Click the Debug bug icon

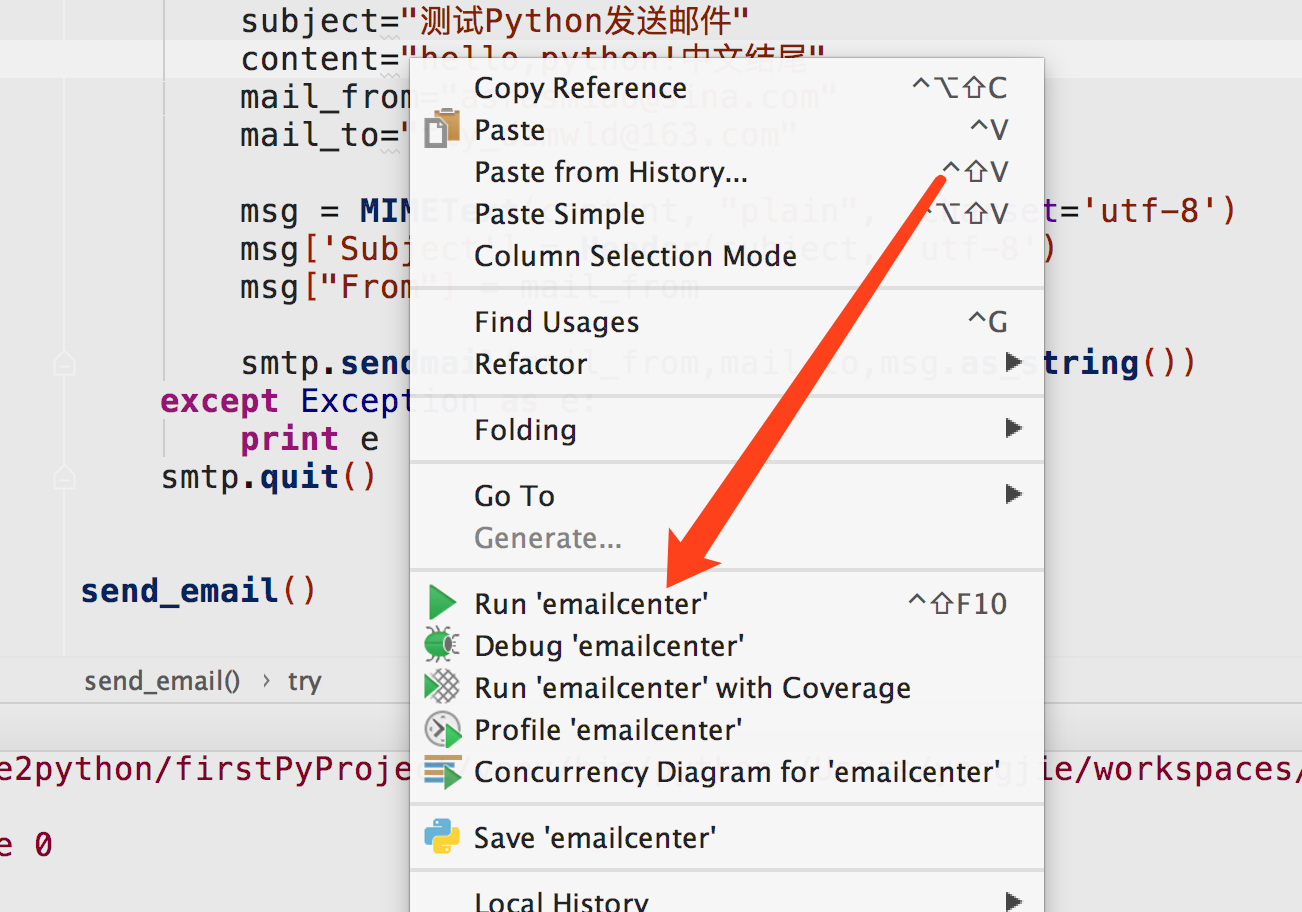pyautogui.click(x=441, y=645)
